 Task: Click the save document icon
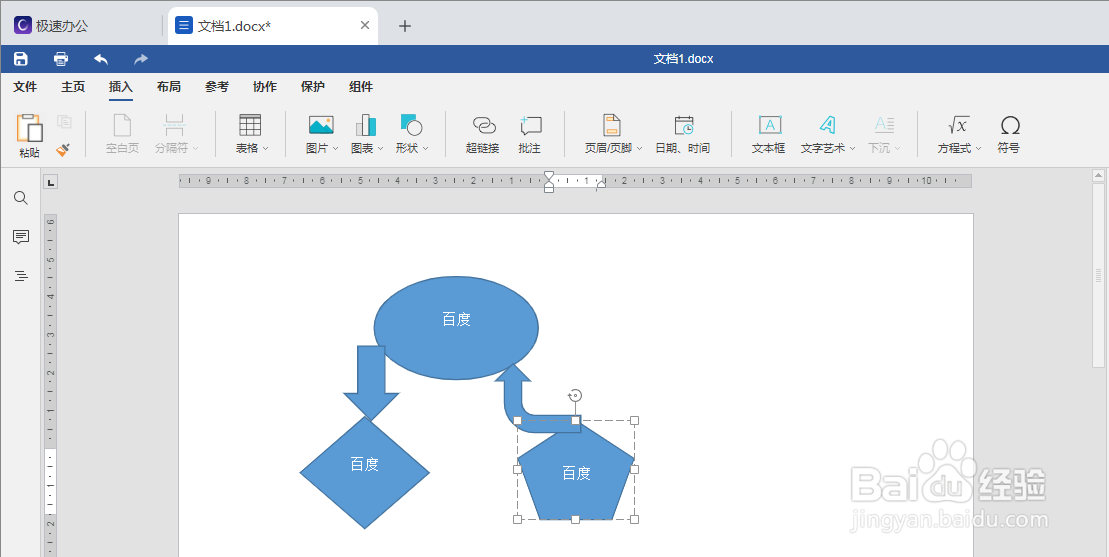point(21,59)
